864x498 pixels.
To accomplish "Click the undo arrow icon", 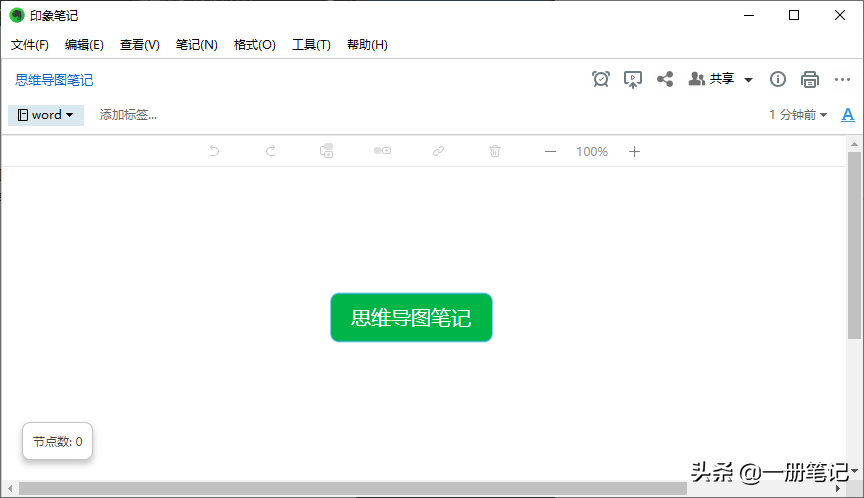I will 214,151.
